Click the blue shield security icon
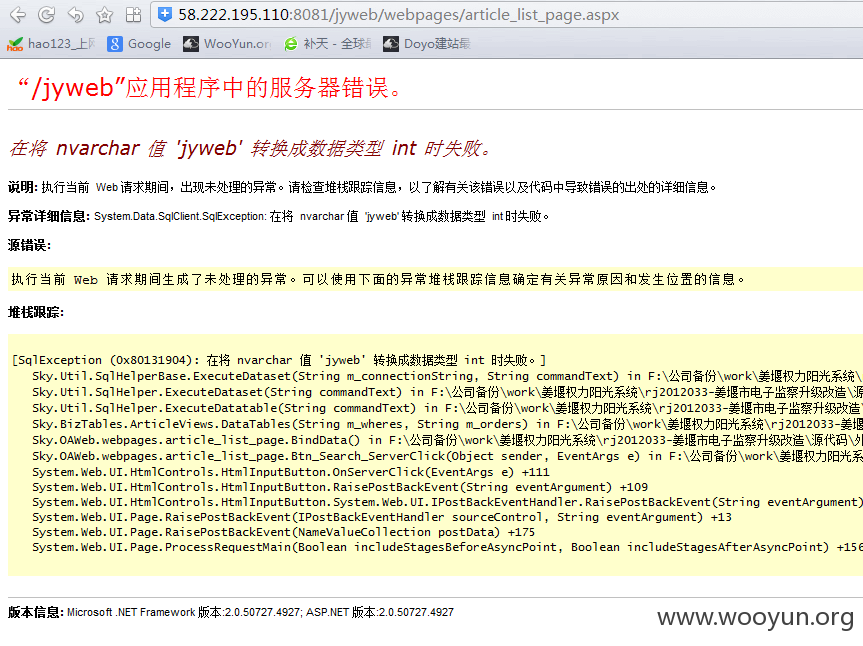Screen dimensions: 863x646 click(x=165, y=14)
